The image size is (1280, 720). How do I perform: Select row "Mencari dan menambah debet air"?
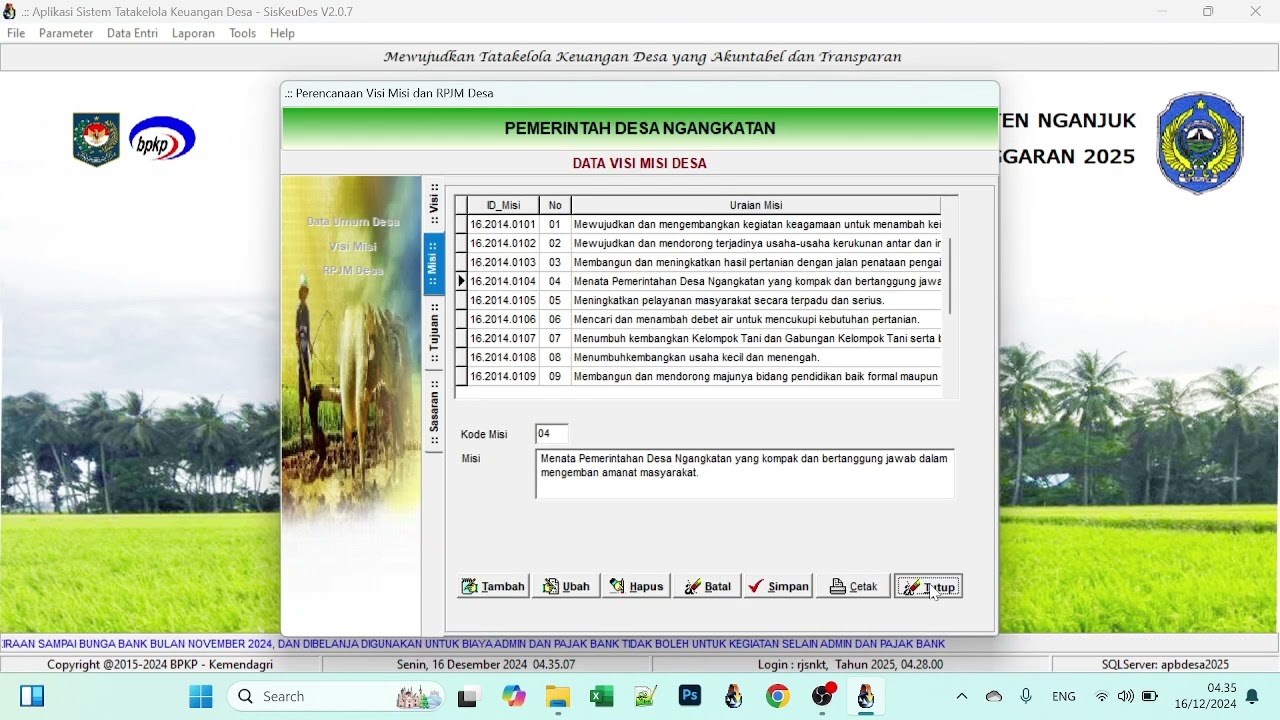coord(699,320)
